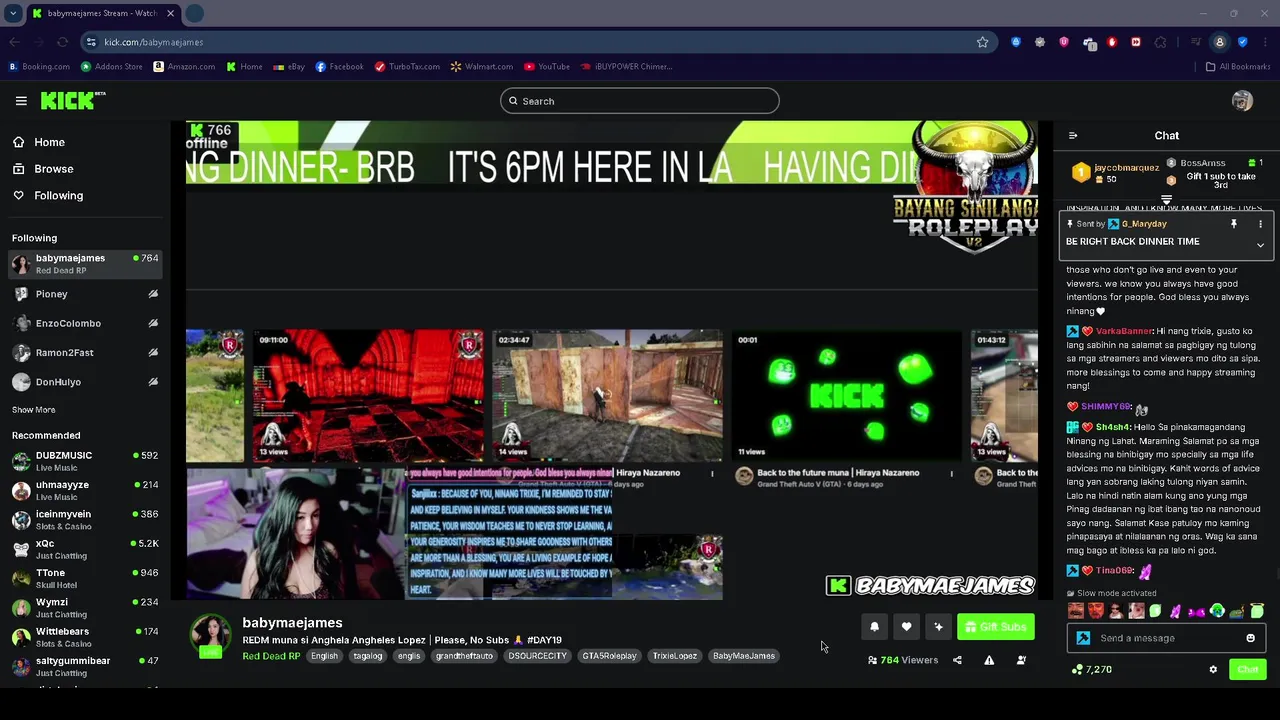
Task: Open Browse from sidebar
Action: pyautogui.click(x=54, y=169)
